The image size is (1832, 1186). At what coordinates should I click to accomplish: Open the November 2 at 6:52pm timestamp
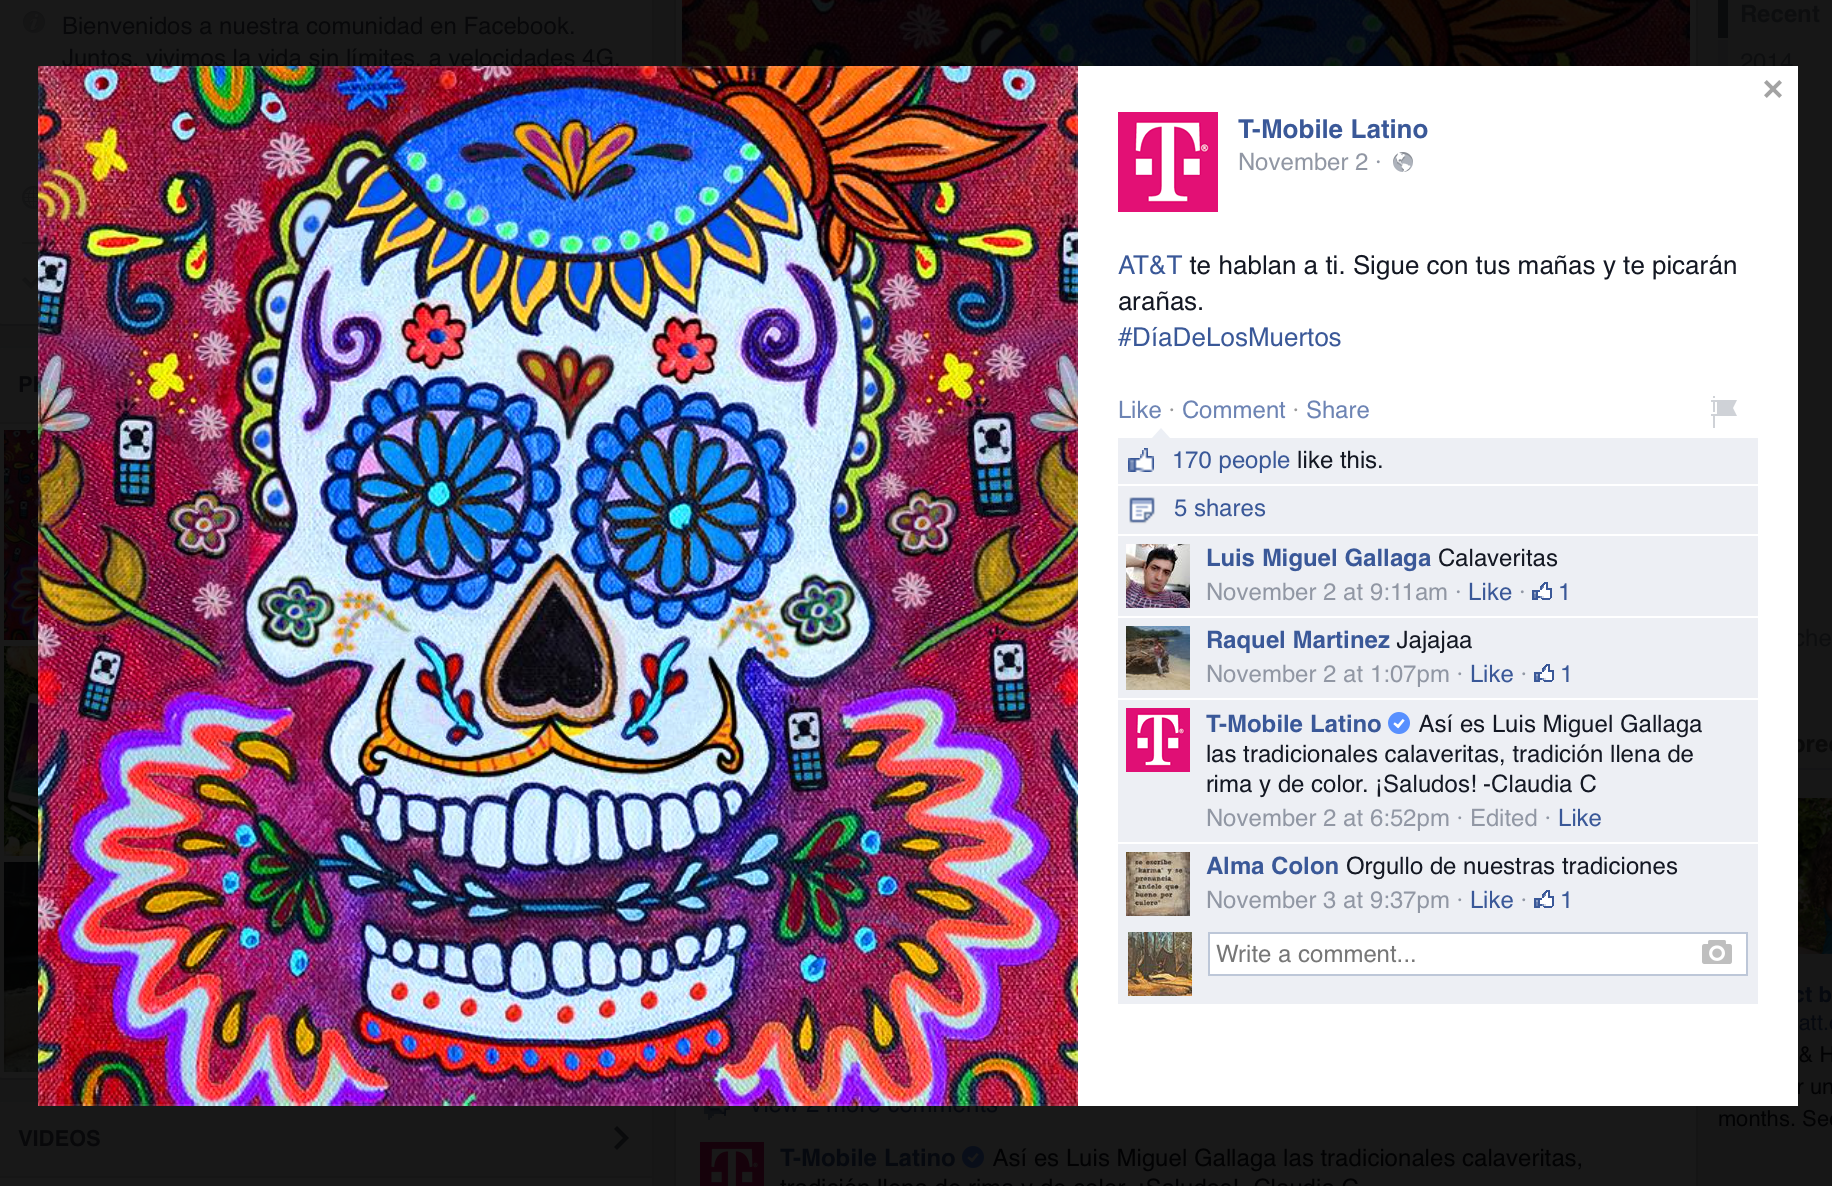[1327, 818]
